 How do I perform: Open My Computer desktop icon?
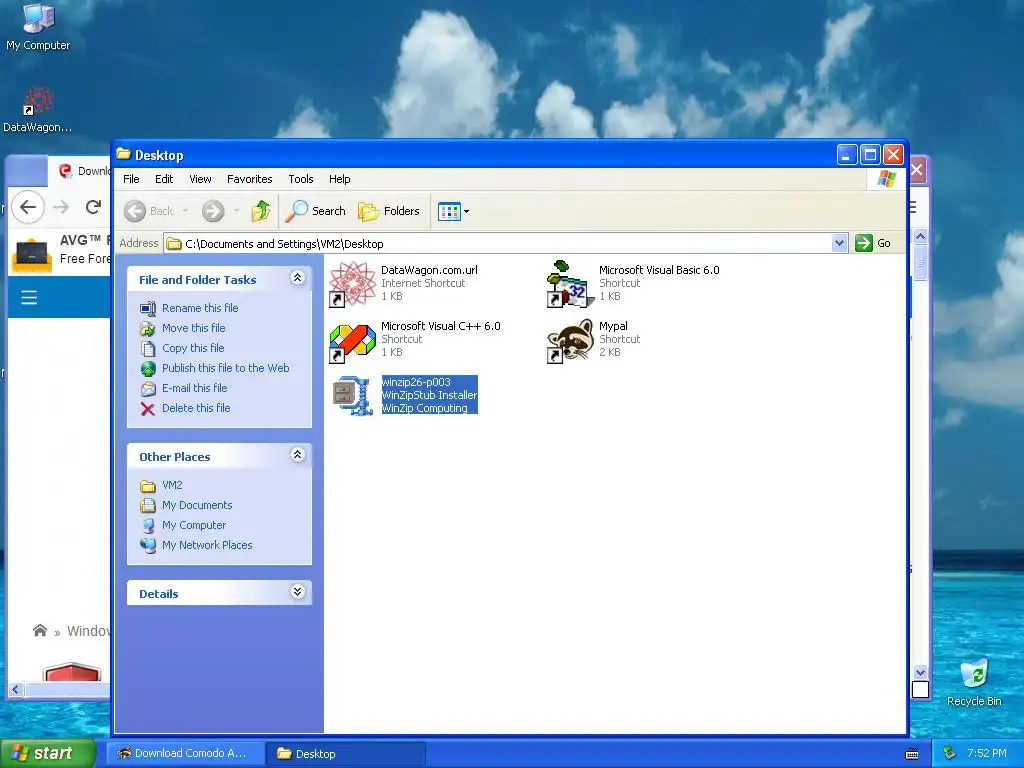tap(38, 27)
